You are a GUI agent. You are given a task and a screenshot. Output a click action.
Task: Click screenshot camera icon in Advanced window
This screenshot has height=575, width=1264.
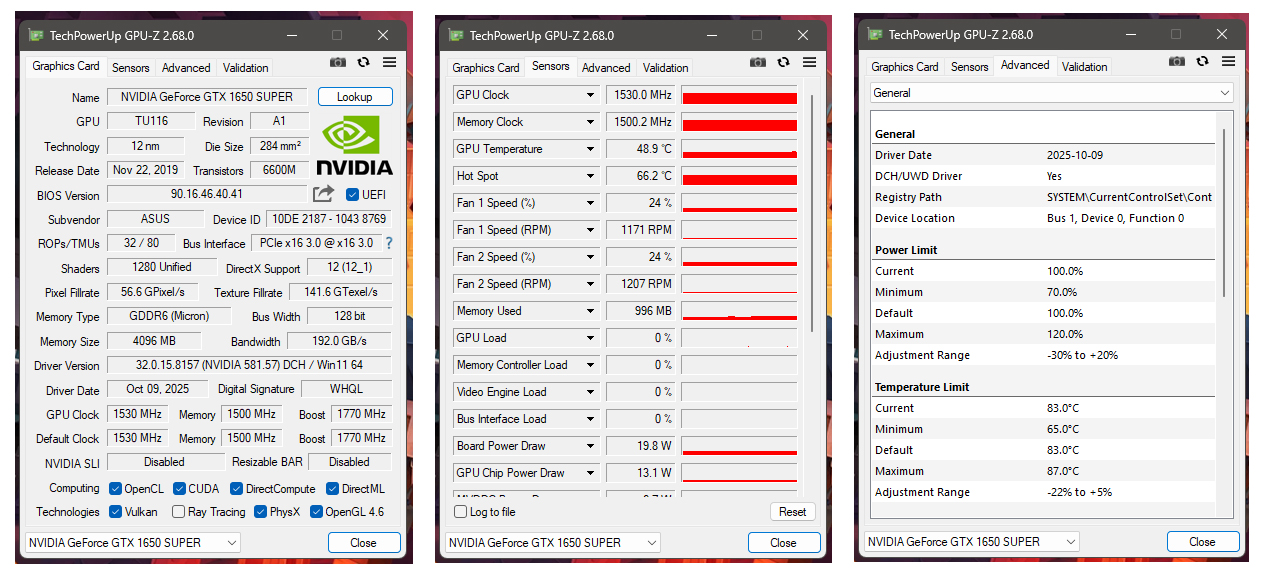click(x=1177, y=62)
